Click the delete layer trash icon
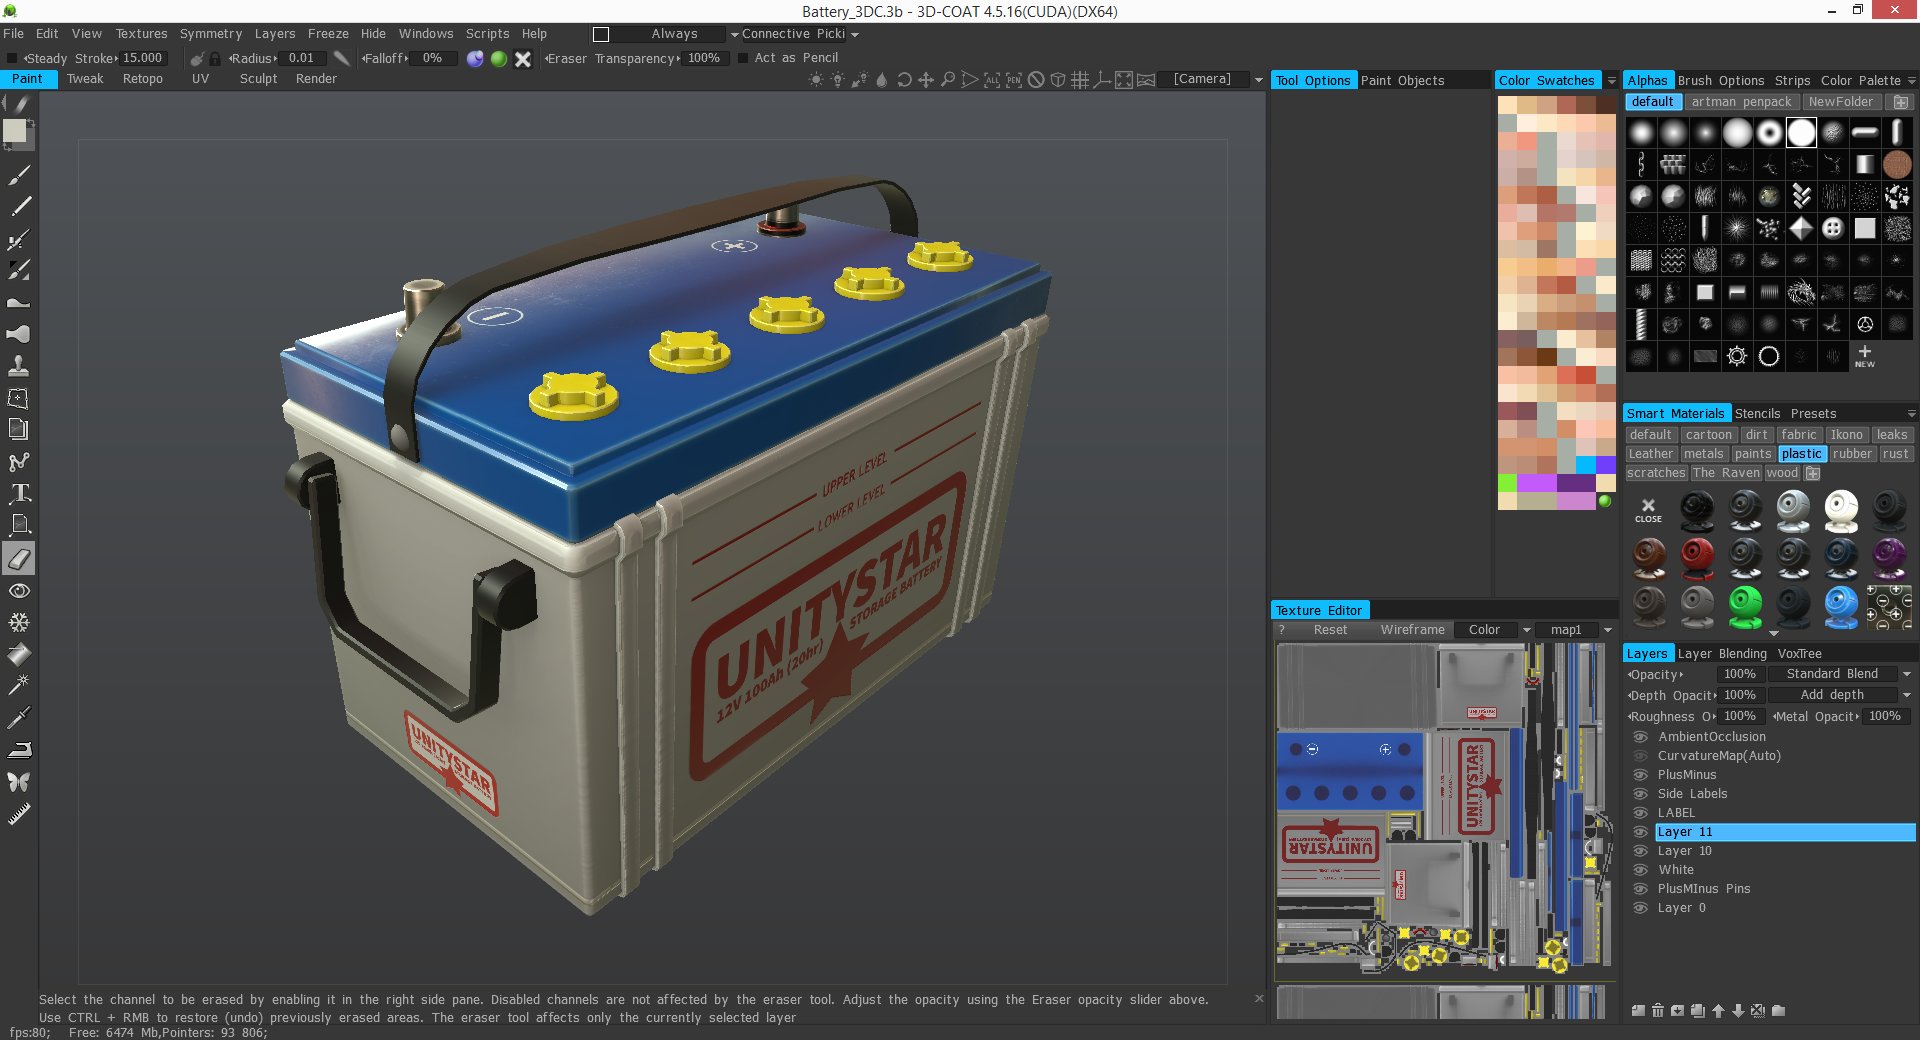 point(1659,1011)
